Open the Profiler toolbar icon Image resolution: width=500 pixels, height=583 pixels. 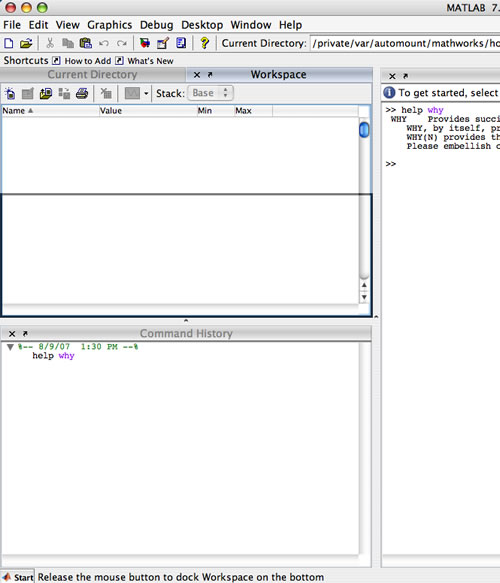(181, 43)
